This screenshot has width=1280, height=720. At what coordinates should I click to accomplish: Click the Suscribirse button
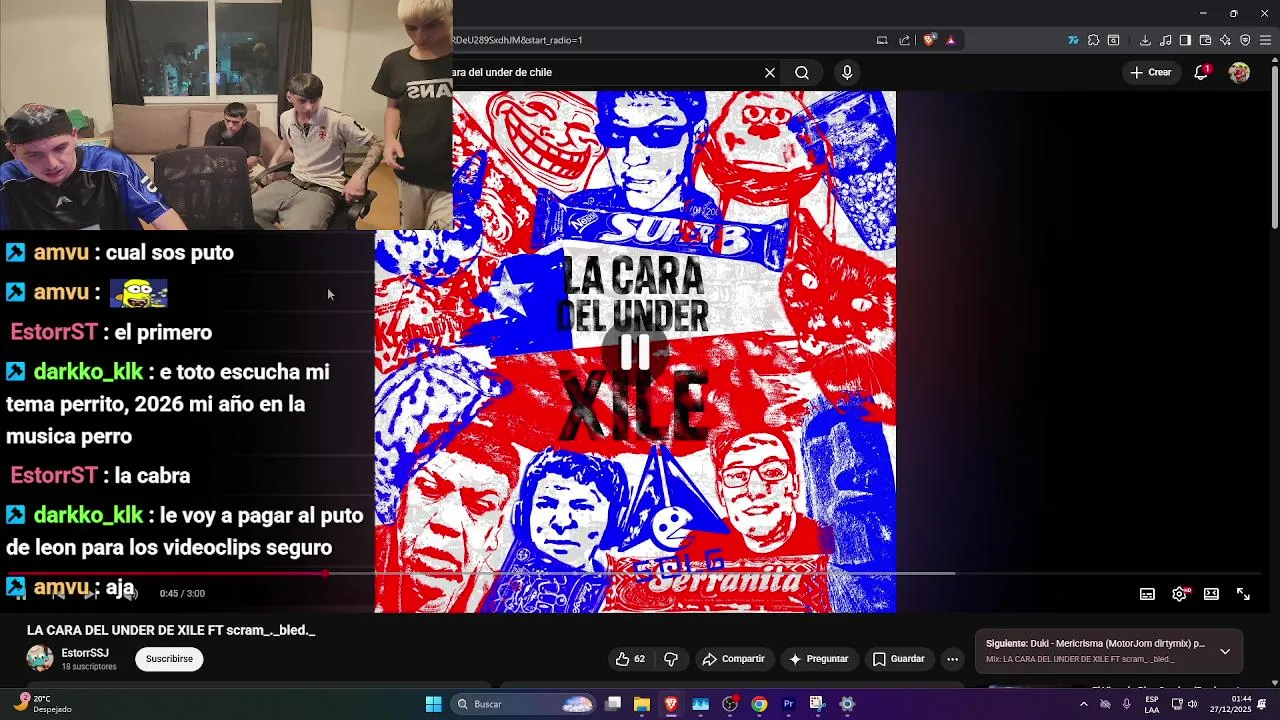(x=169, y=659)
